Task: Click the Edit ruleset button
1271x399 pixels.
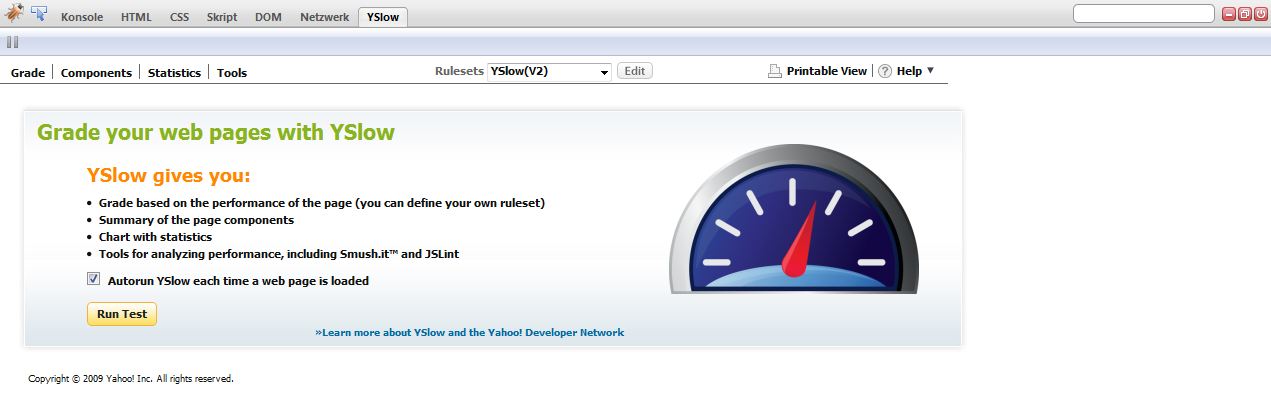Action: (x=635, y=71)
